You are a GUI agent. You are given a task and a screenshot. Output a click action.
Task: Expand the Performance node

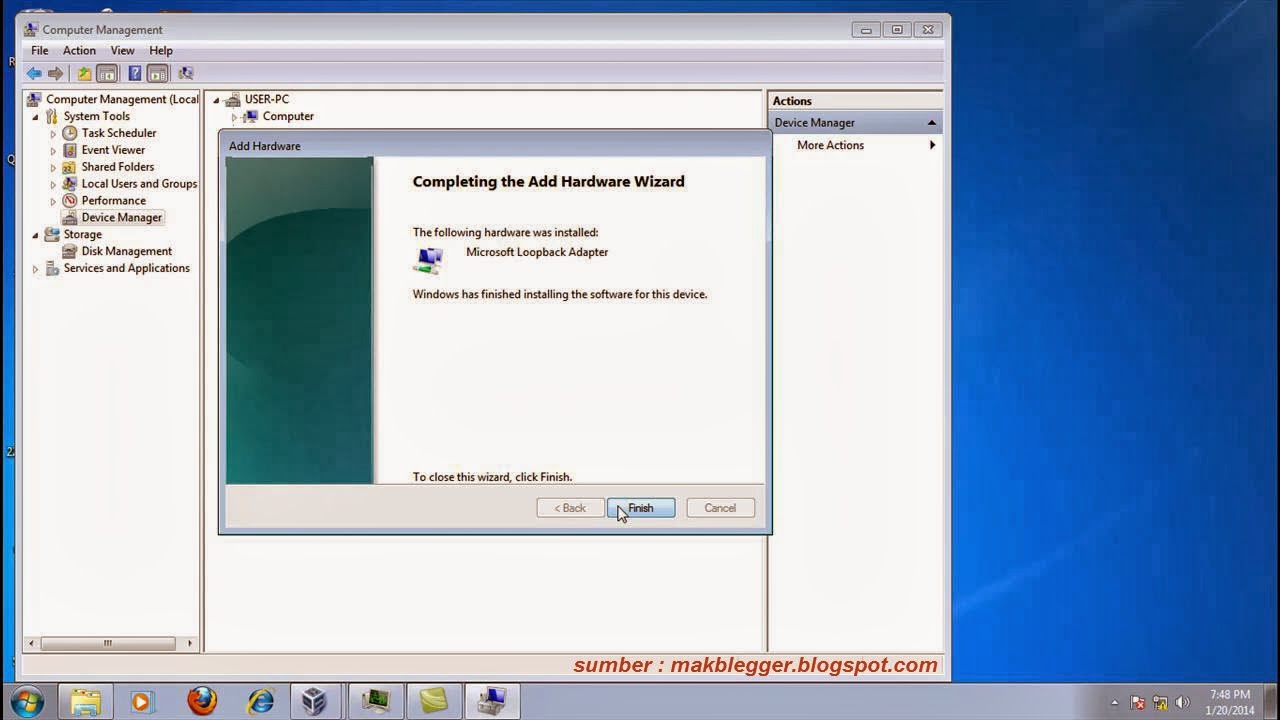coord(54,202)
